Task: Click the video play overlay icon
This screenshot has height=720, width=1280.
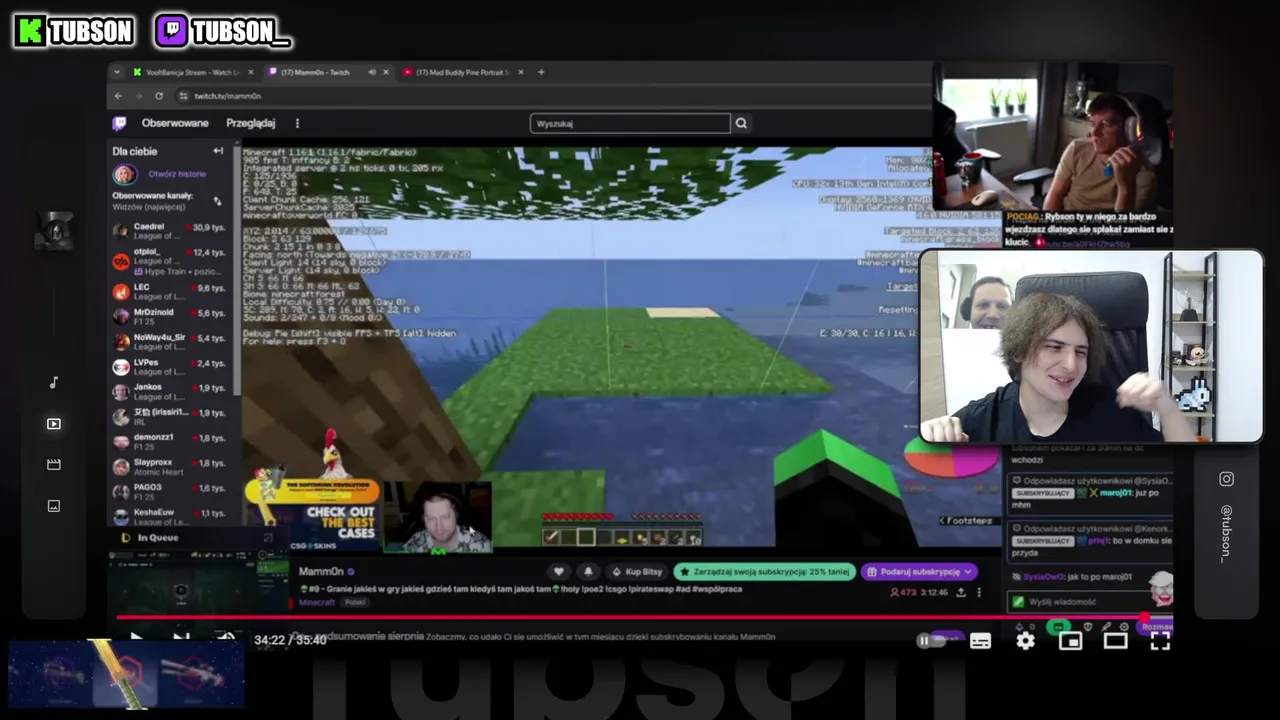Action: 54,424
